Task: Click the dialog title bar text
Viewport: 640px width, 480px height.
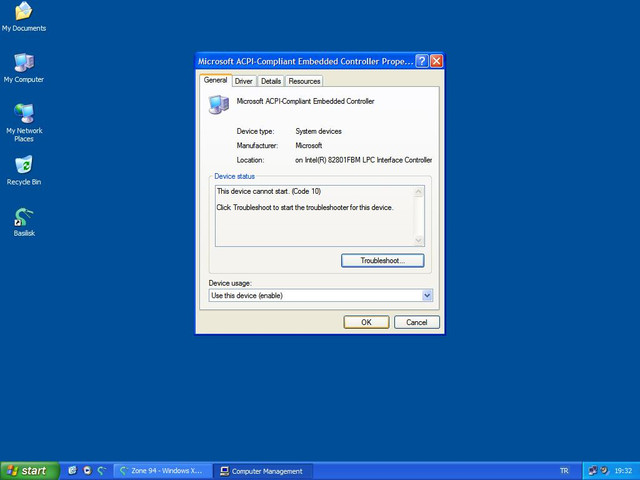Action: [305, 61]
